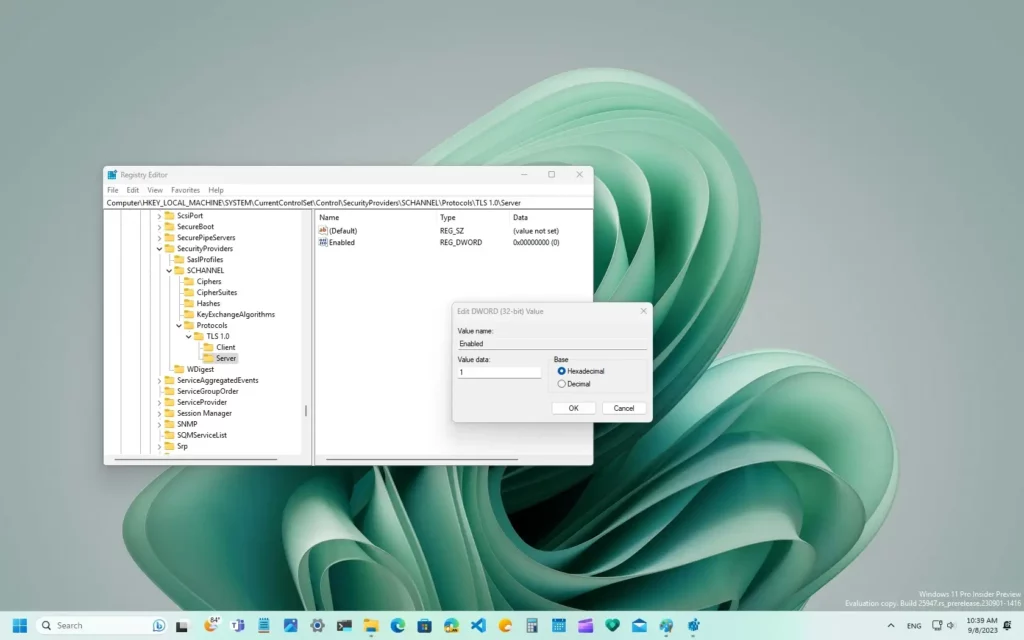Open the Photos app from the taskbar

[291, 626]
